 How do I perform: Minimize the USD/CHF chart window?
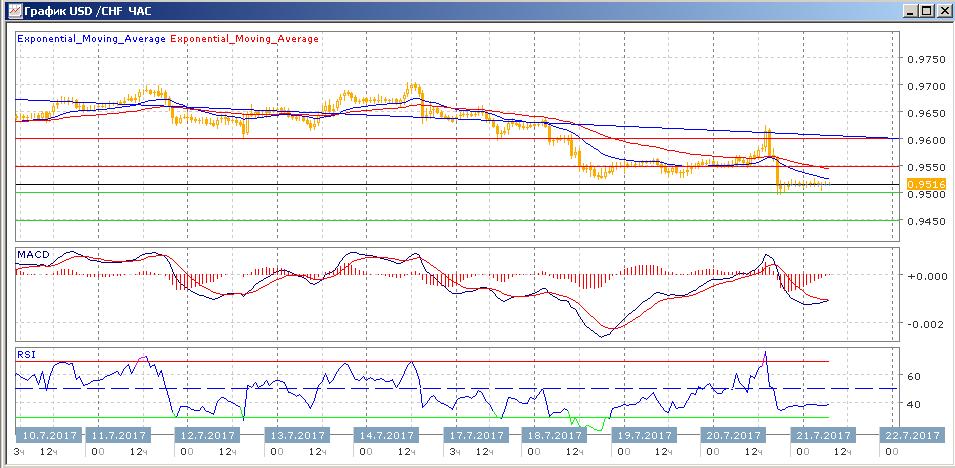pyautogui.click(x=908, y=10)
